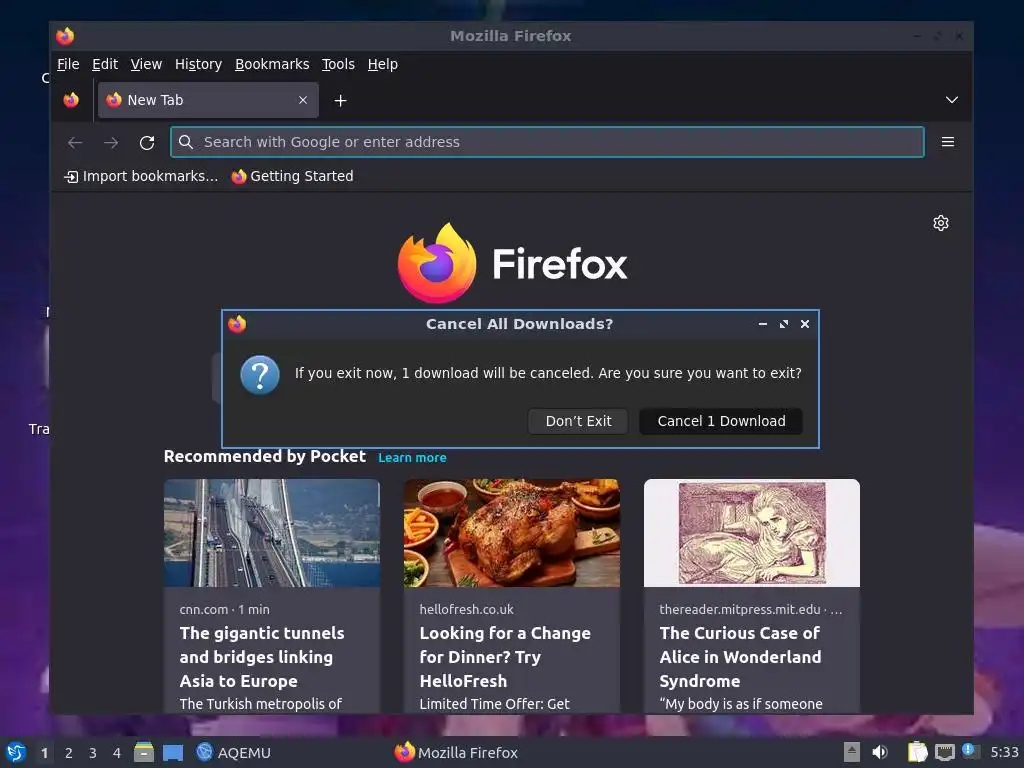
Task: Open the network connection tray icon
Action: (944, 752)
